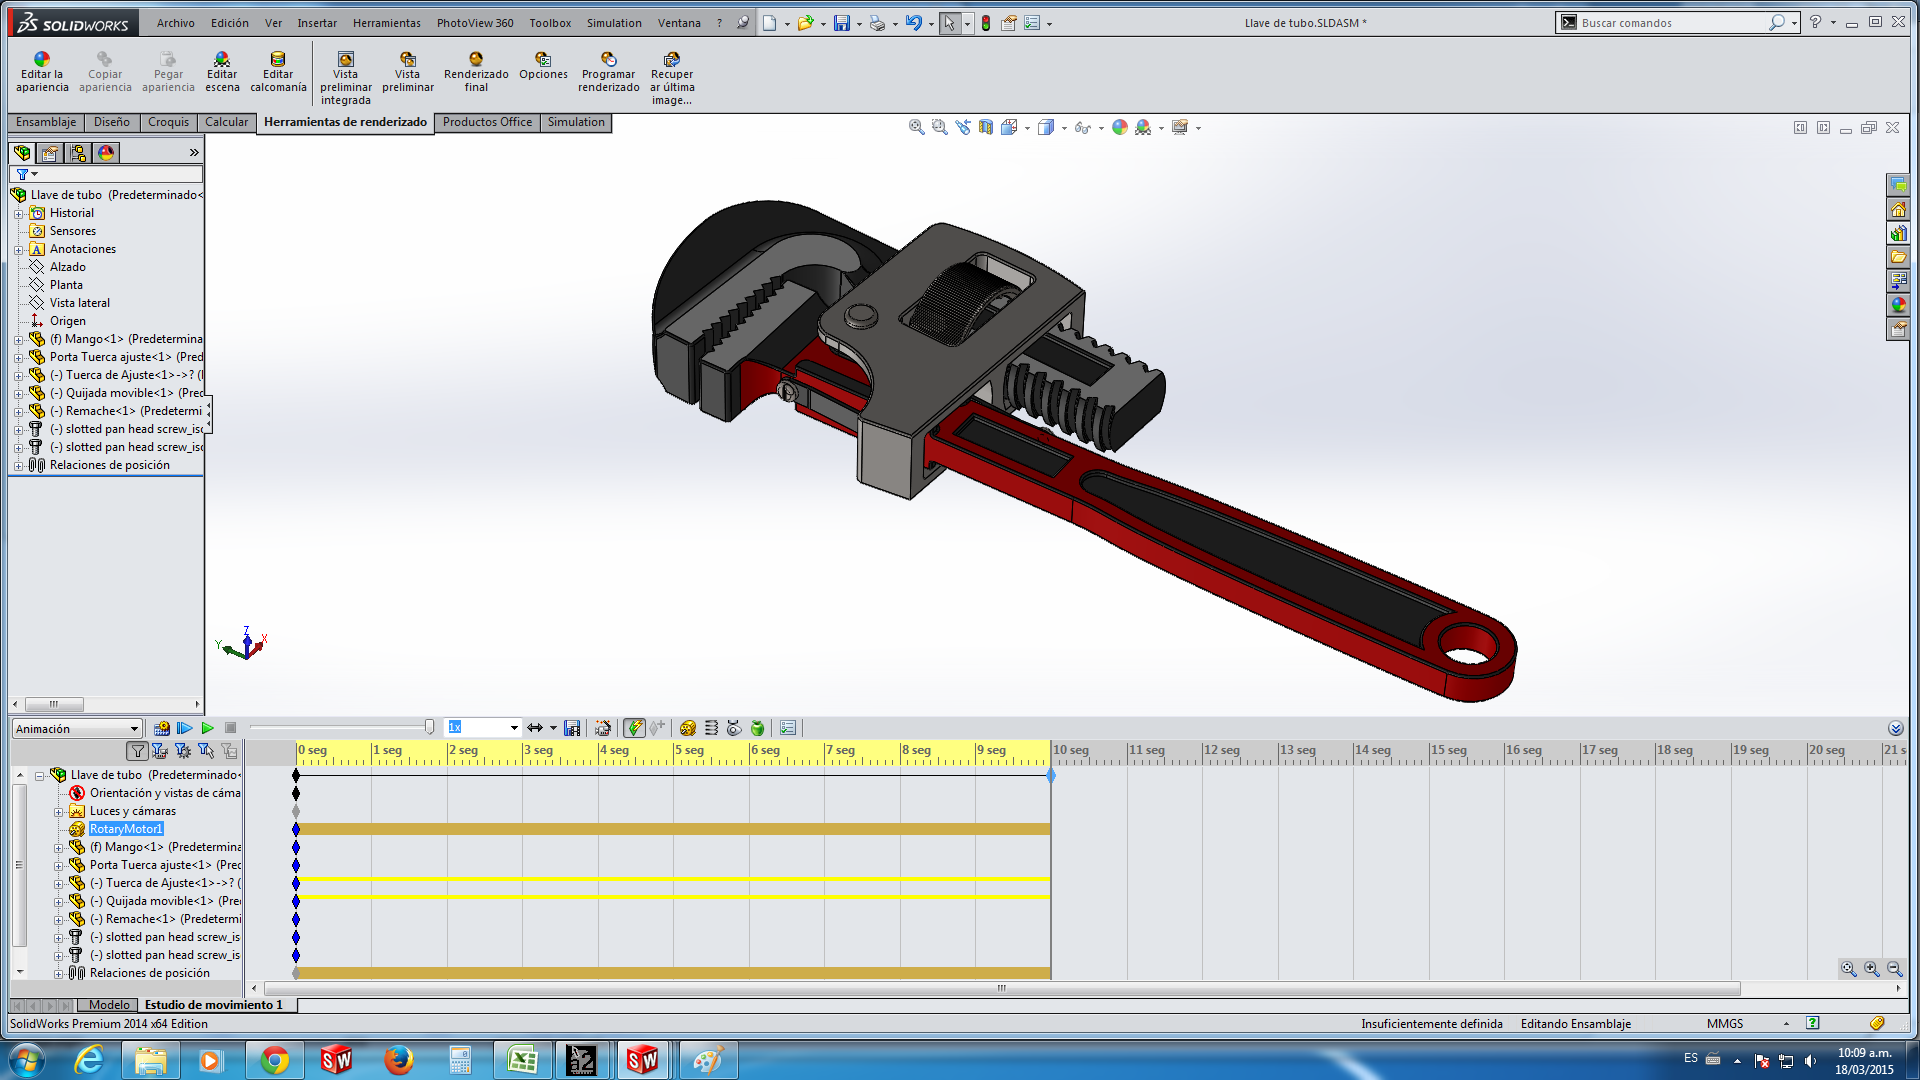Toggle the no-filter funnel button

click(x=137, y=751)
